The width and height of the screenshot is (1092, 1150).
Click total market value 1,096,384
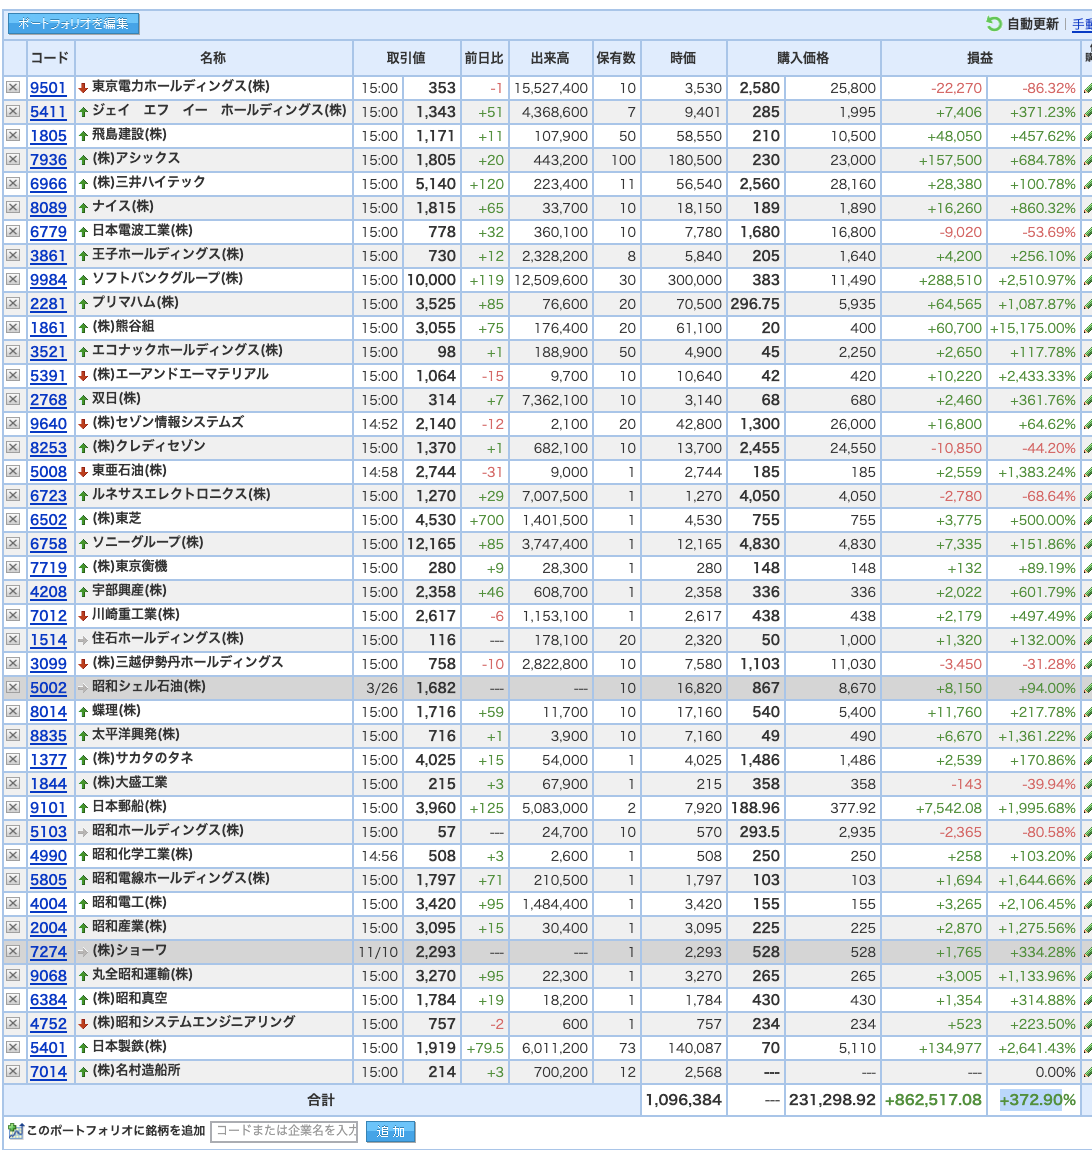(684, 1100)
